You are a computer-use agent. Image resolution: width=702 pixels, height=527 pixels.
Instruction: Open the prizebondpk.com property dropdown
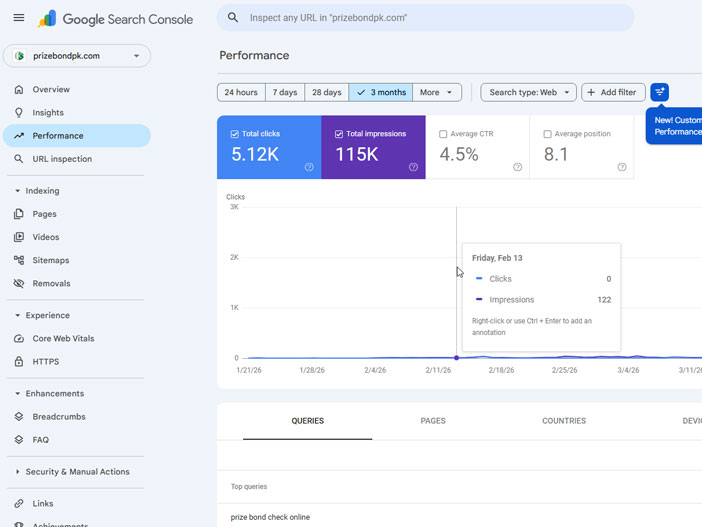point(77,56)
